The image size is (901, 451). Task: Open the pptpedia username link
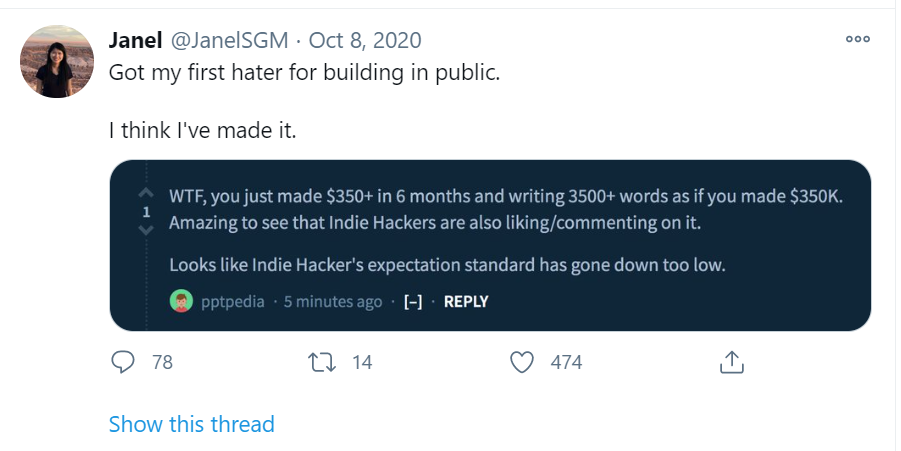(233, 302)
